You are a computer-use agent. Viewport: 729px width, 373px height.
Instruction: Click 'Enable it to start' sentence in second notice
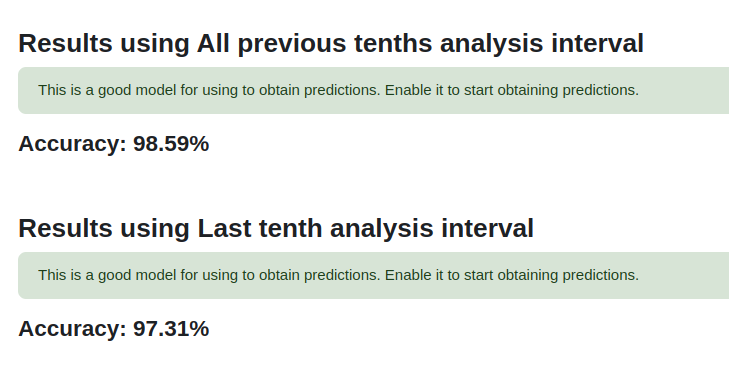pyautogui.click(x=512, y=275)
